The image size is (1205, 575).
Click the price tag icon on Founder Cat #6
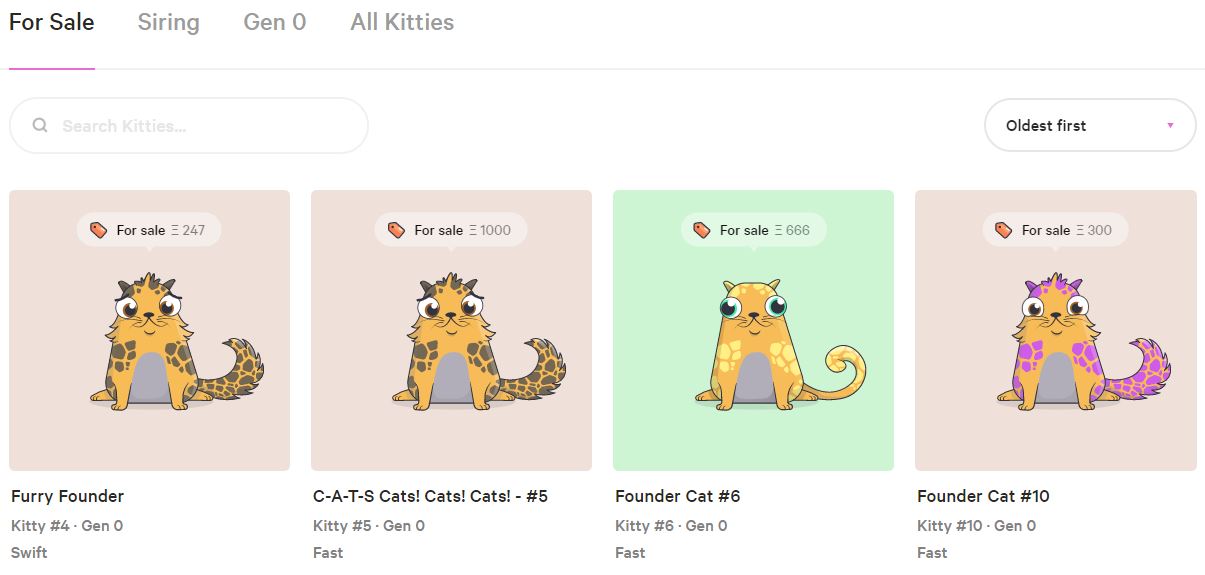702,230
